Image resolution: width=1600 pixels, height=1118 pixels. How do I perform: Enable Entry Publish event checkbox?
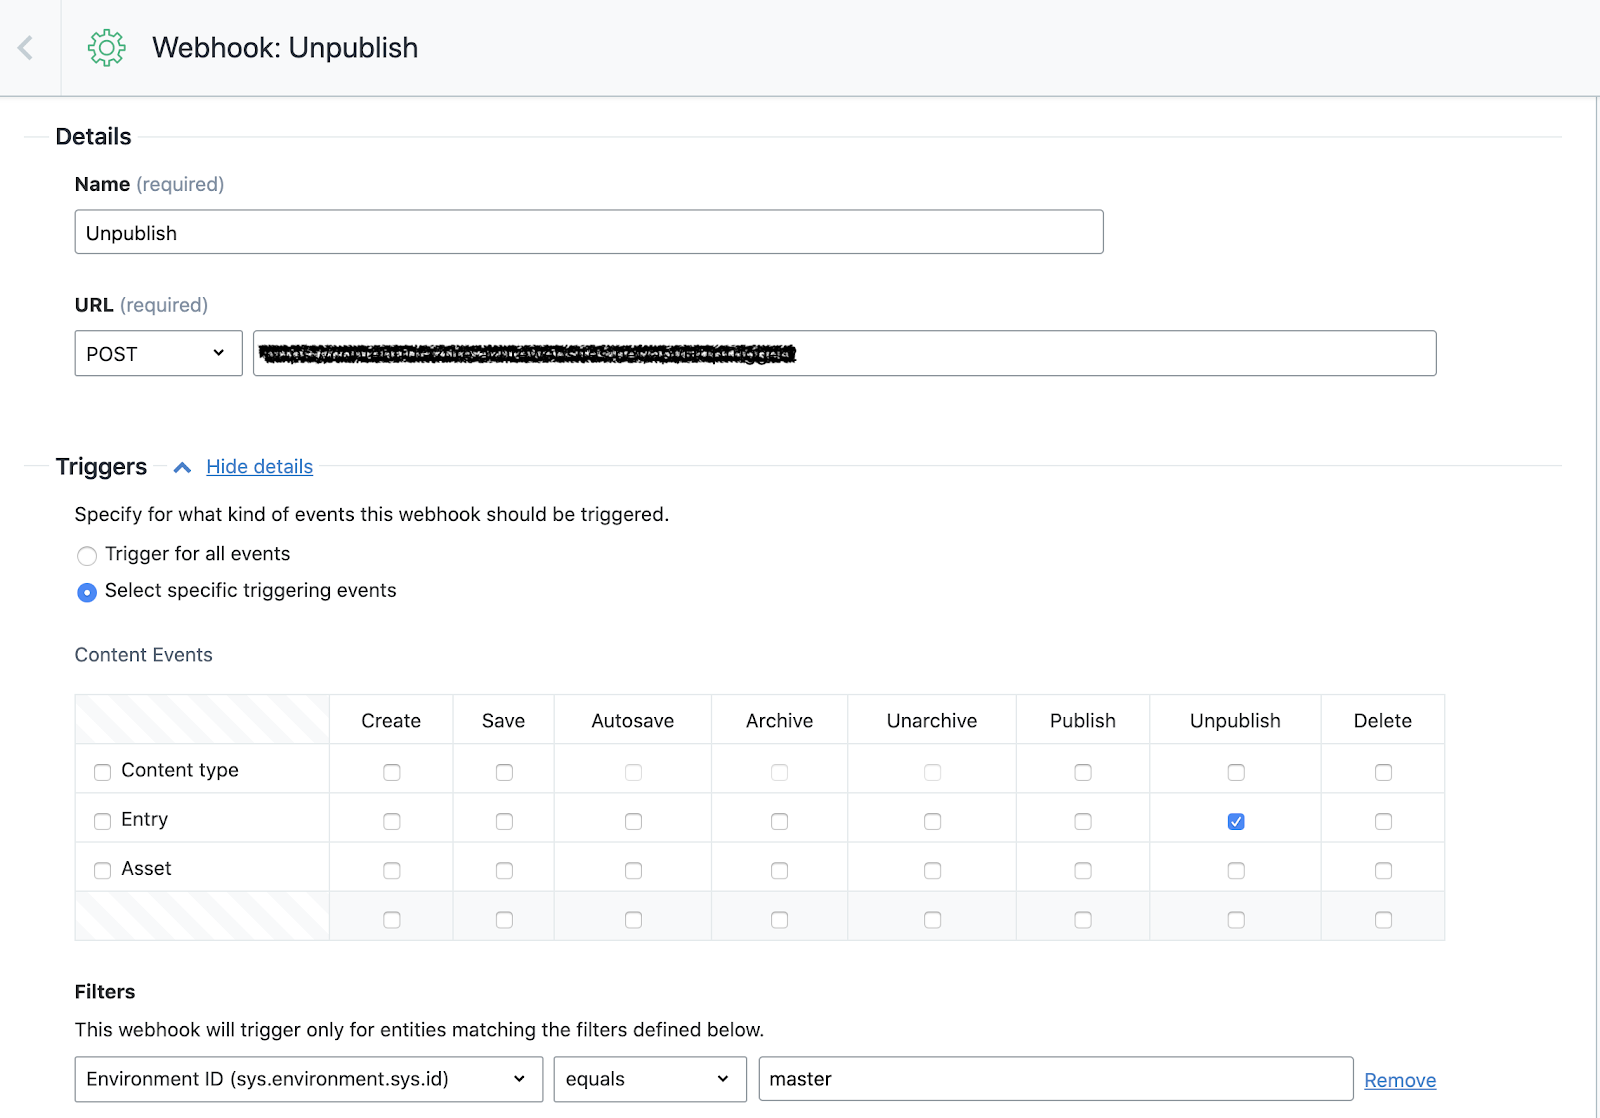coord(1083,821)
